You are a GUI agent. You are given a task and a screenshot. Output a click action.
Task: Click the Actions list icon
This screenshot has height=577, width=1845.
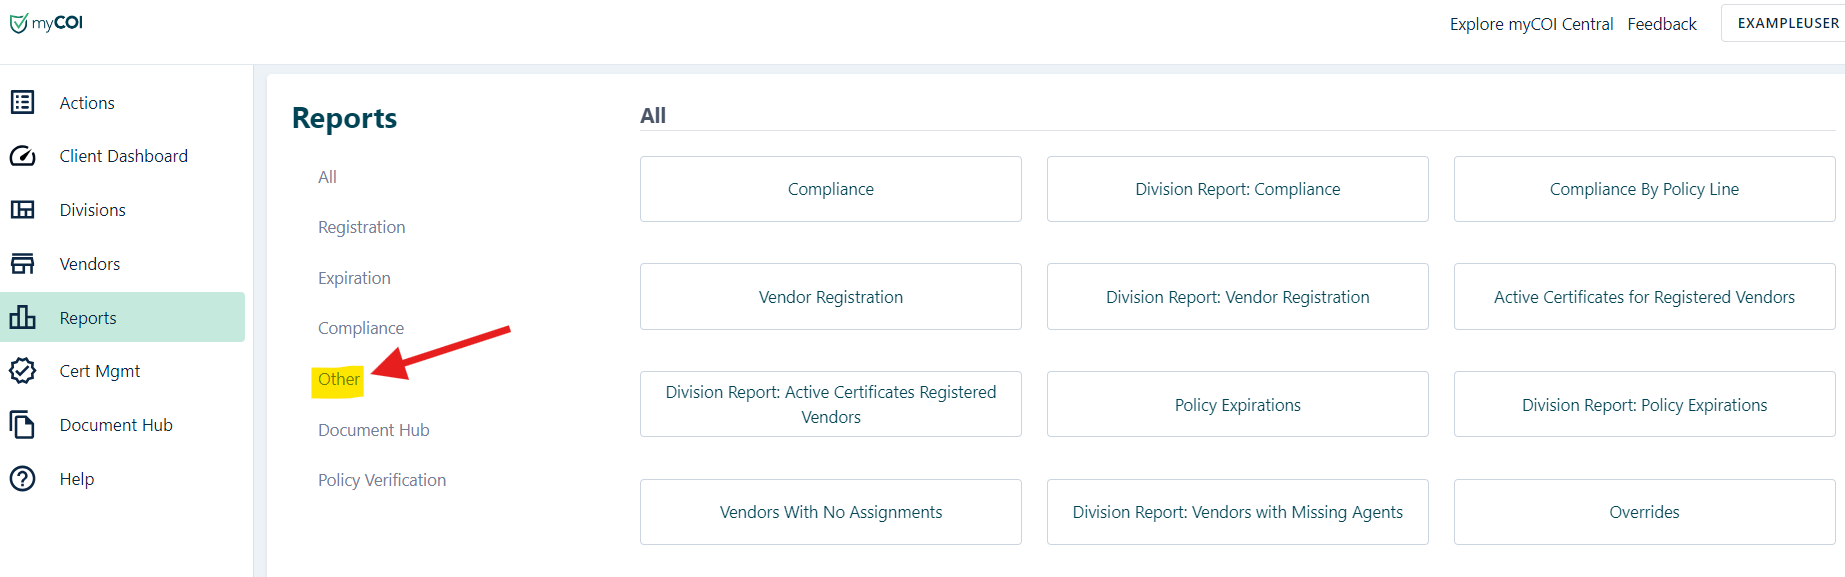pos(22,102)
